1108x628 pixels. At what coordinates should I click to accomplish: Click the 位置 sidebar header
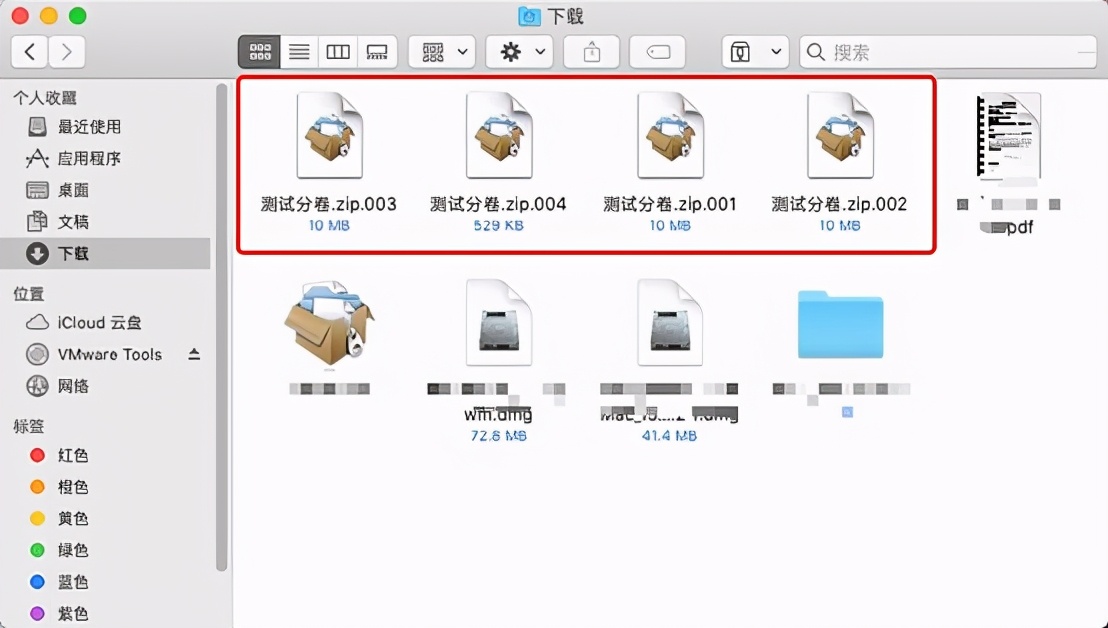point(28,293)
